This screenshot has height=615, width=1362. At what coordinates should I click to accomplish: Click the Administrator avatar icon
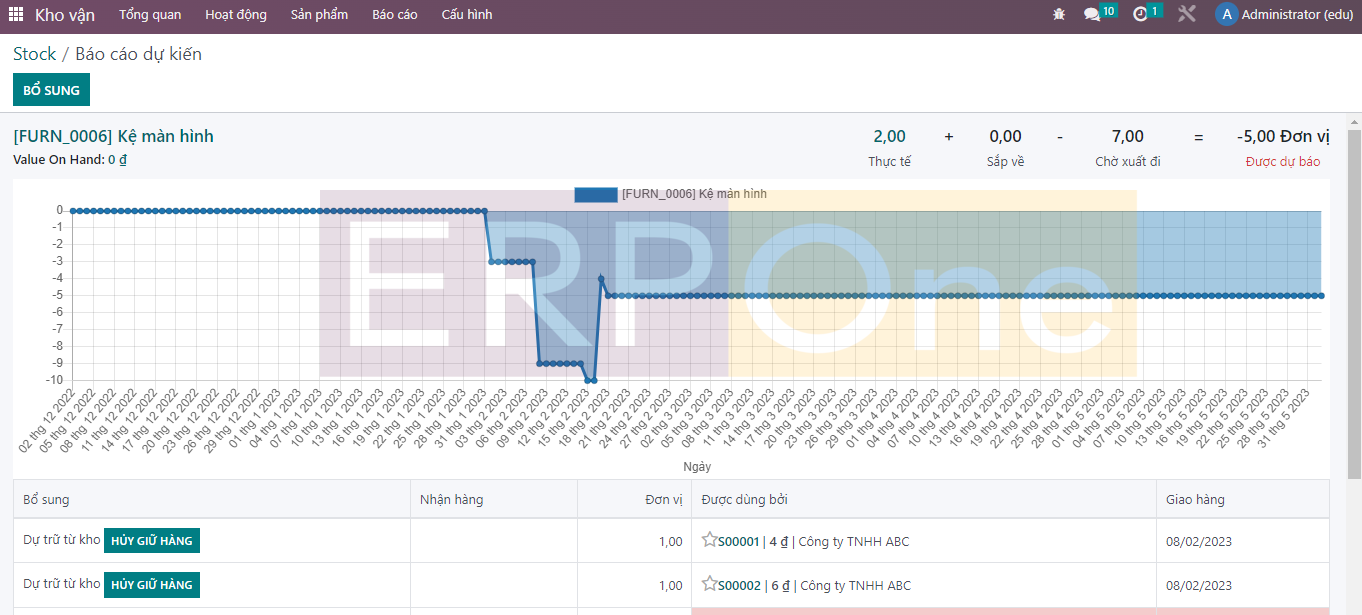tap(1226, 15)
